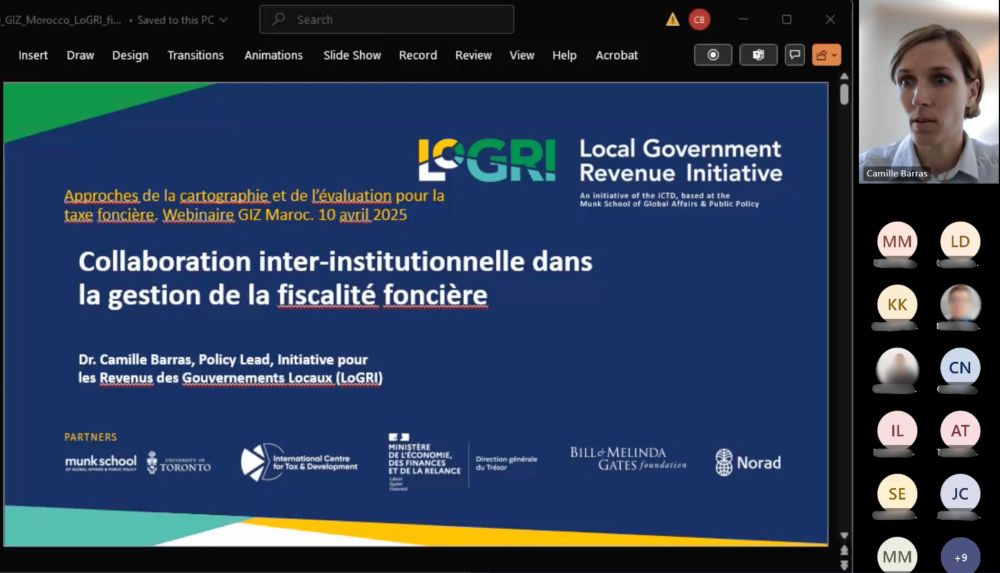Select the blurred photo avatar beside CN
The image size is (1000, 573).
(897, 368)
